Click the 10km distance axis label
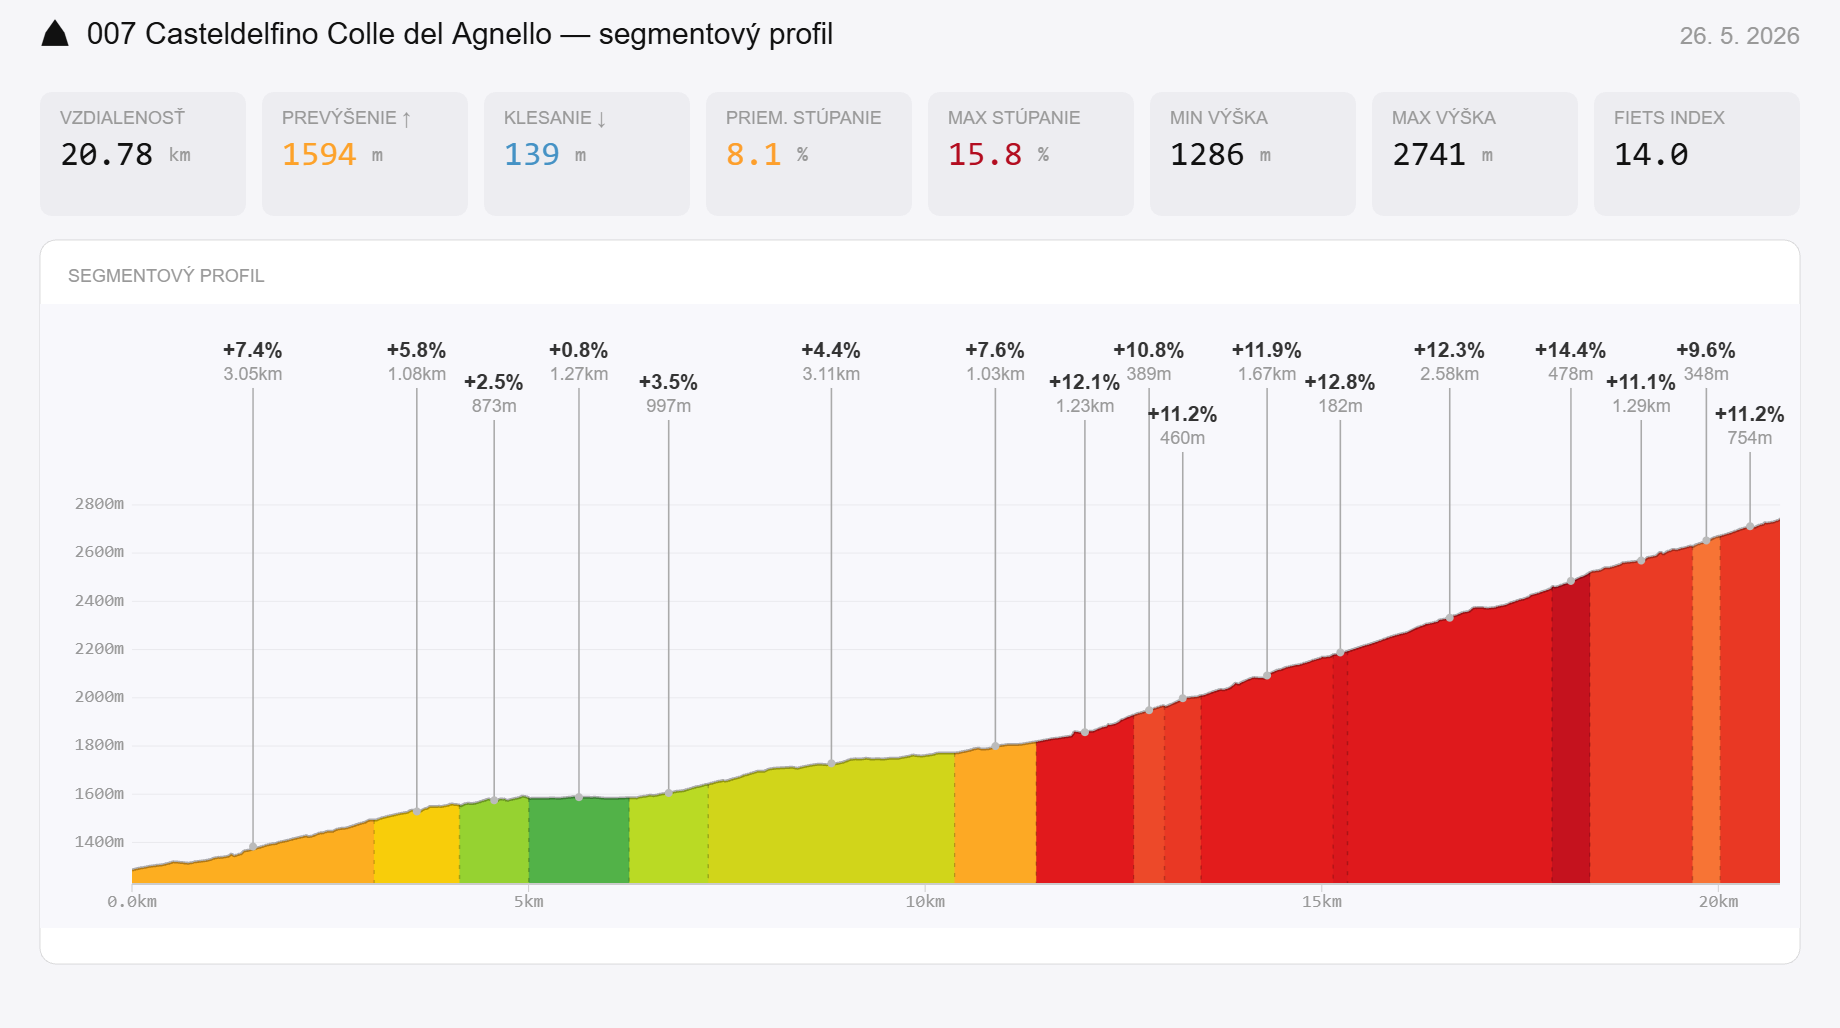Screen dimensions: 1840x1028 (x=925, y=902)
